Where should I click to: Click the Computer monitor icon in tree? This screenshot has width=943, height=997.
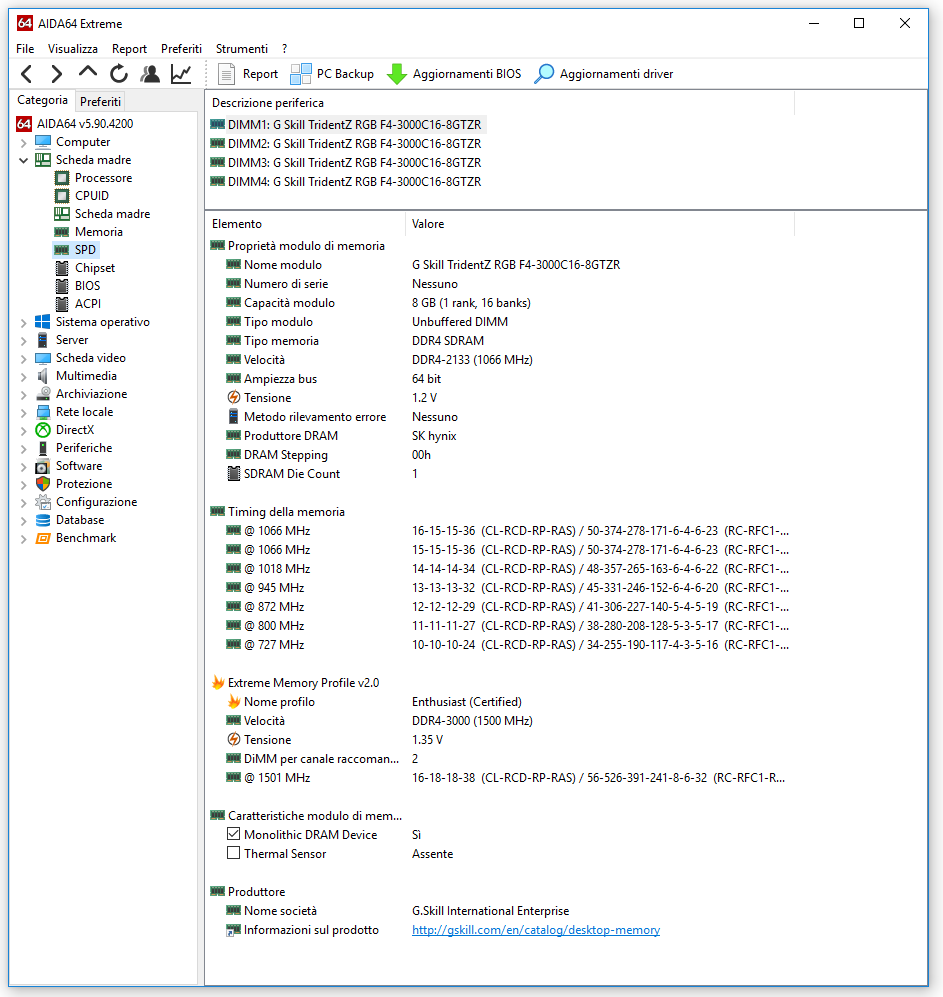click(x=43, y=142)
